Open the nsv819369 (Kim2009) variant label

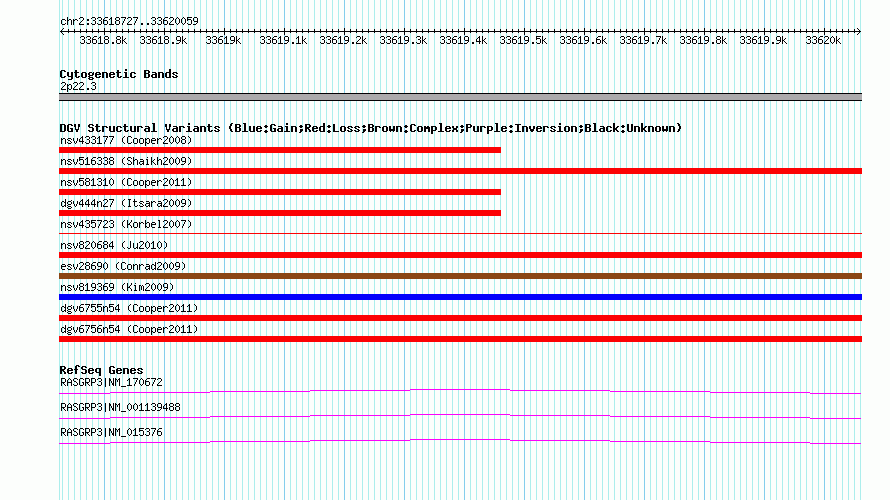[x=117, y=287]
